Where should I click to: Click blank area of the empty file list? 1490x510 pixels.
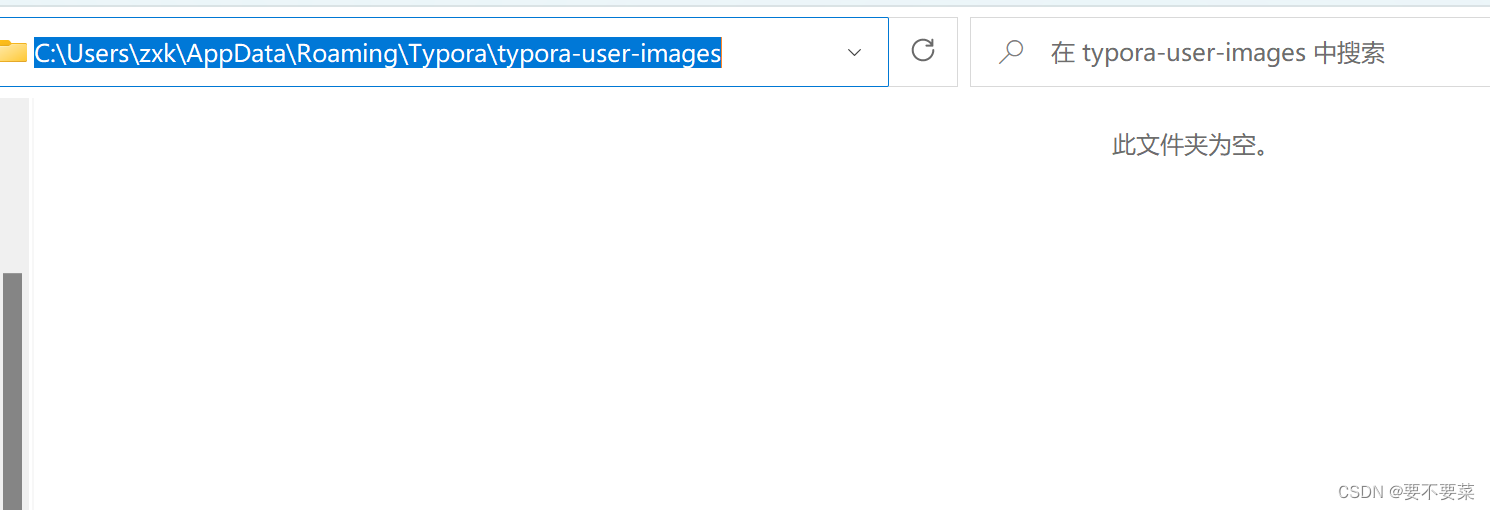tap(600, 320)
